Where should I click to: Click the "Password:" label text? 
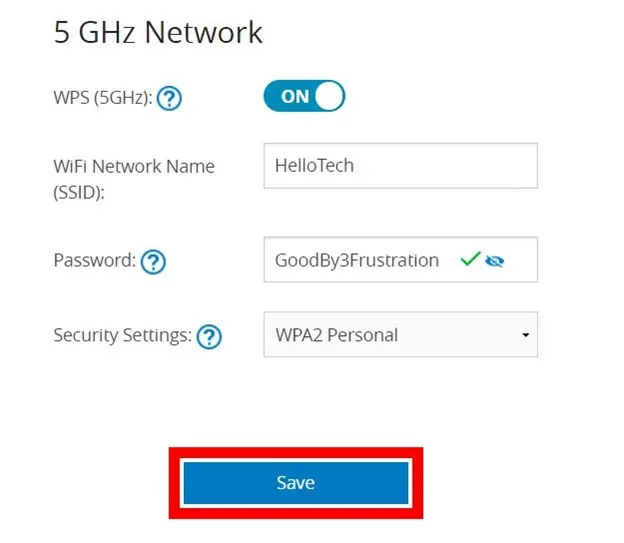94,261
